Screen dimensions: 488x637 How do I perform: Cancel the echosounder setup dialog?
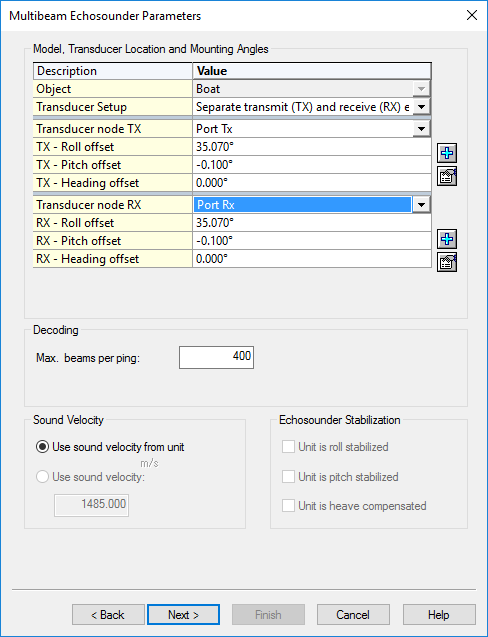click(353, 615)
